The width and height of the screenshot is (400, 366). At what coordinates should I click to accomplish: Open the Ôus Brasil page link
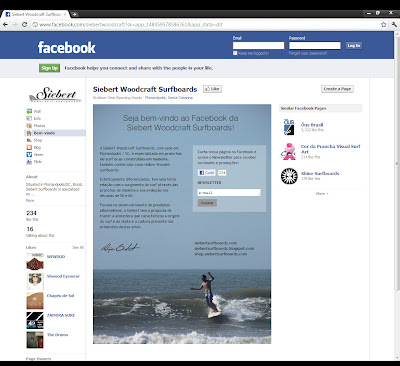(x=312, y=125)
